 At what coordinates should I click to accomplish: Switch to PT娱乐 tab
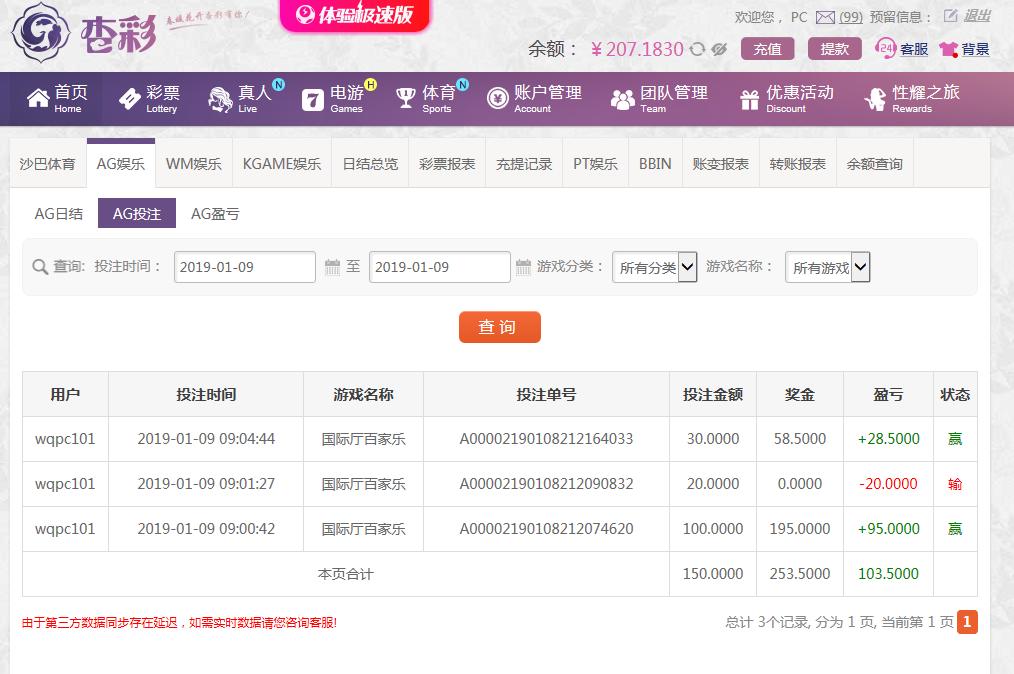tap(596, 164)
